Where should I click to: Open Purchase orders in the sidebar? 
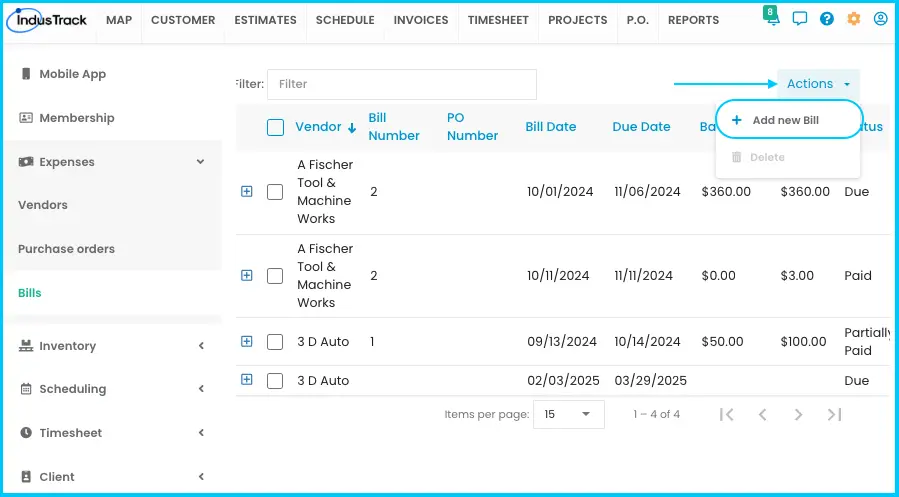pyautogui.click(x=66, y=249)
